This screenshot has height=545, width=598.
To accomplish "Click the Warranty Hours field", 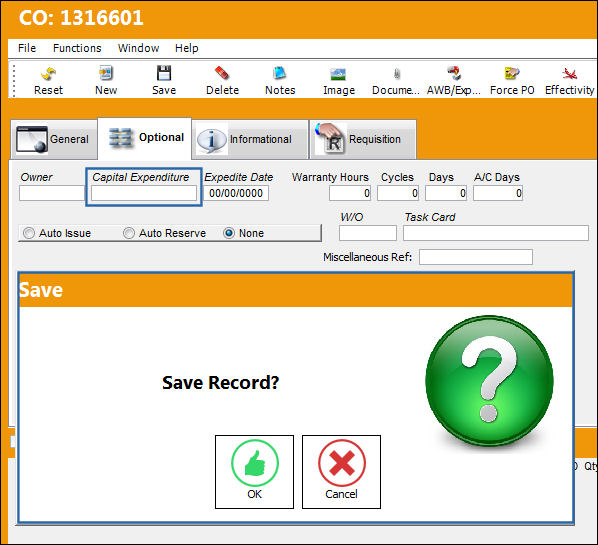I will point(350,193).
